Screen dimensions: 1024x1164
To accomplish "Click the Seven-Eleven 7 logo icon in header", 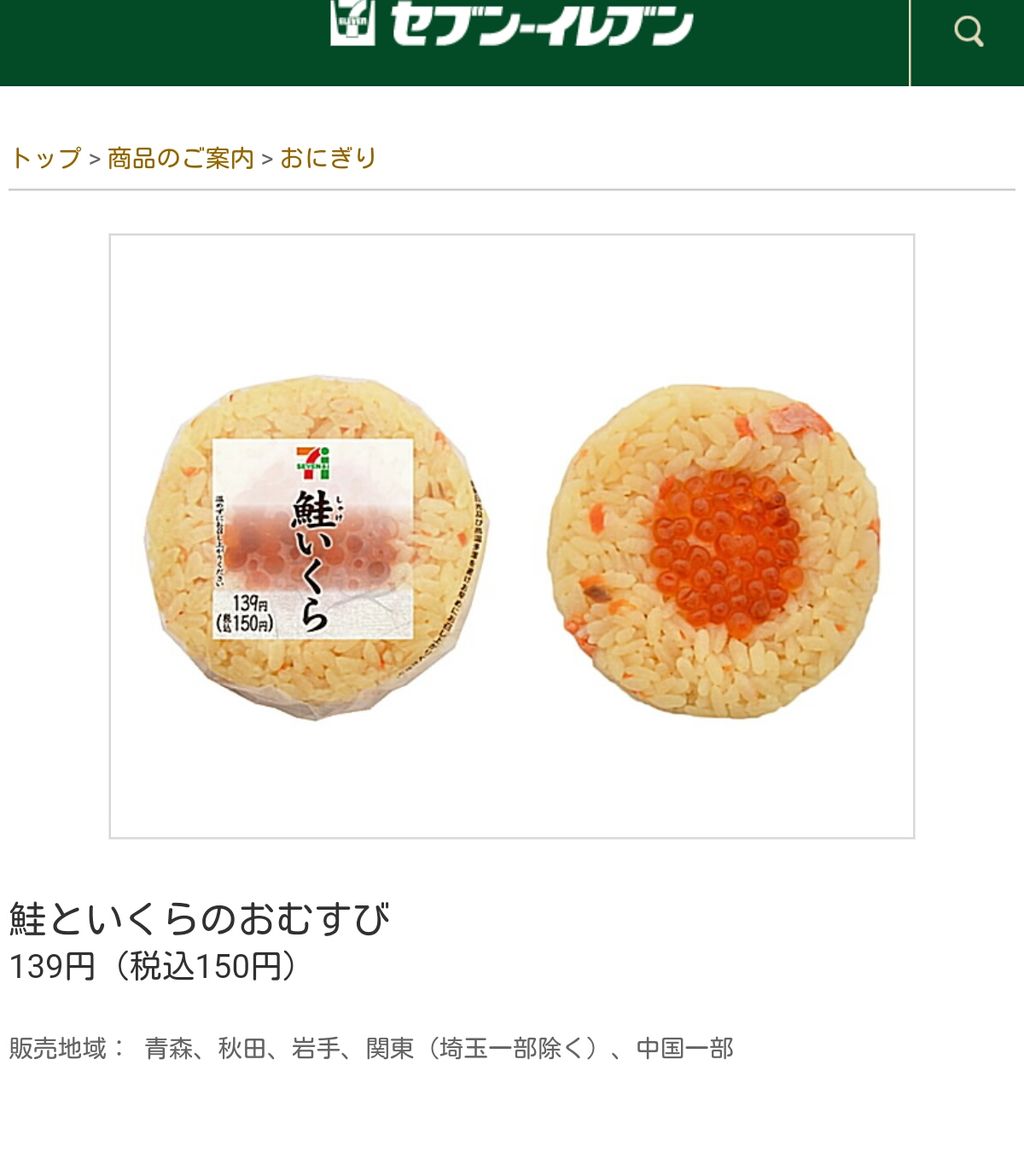I will (352, 22).
